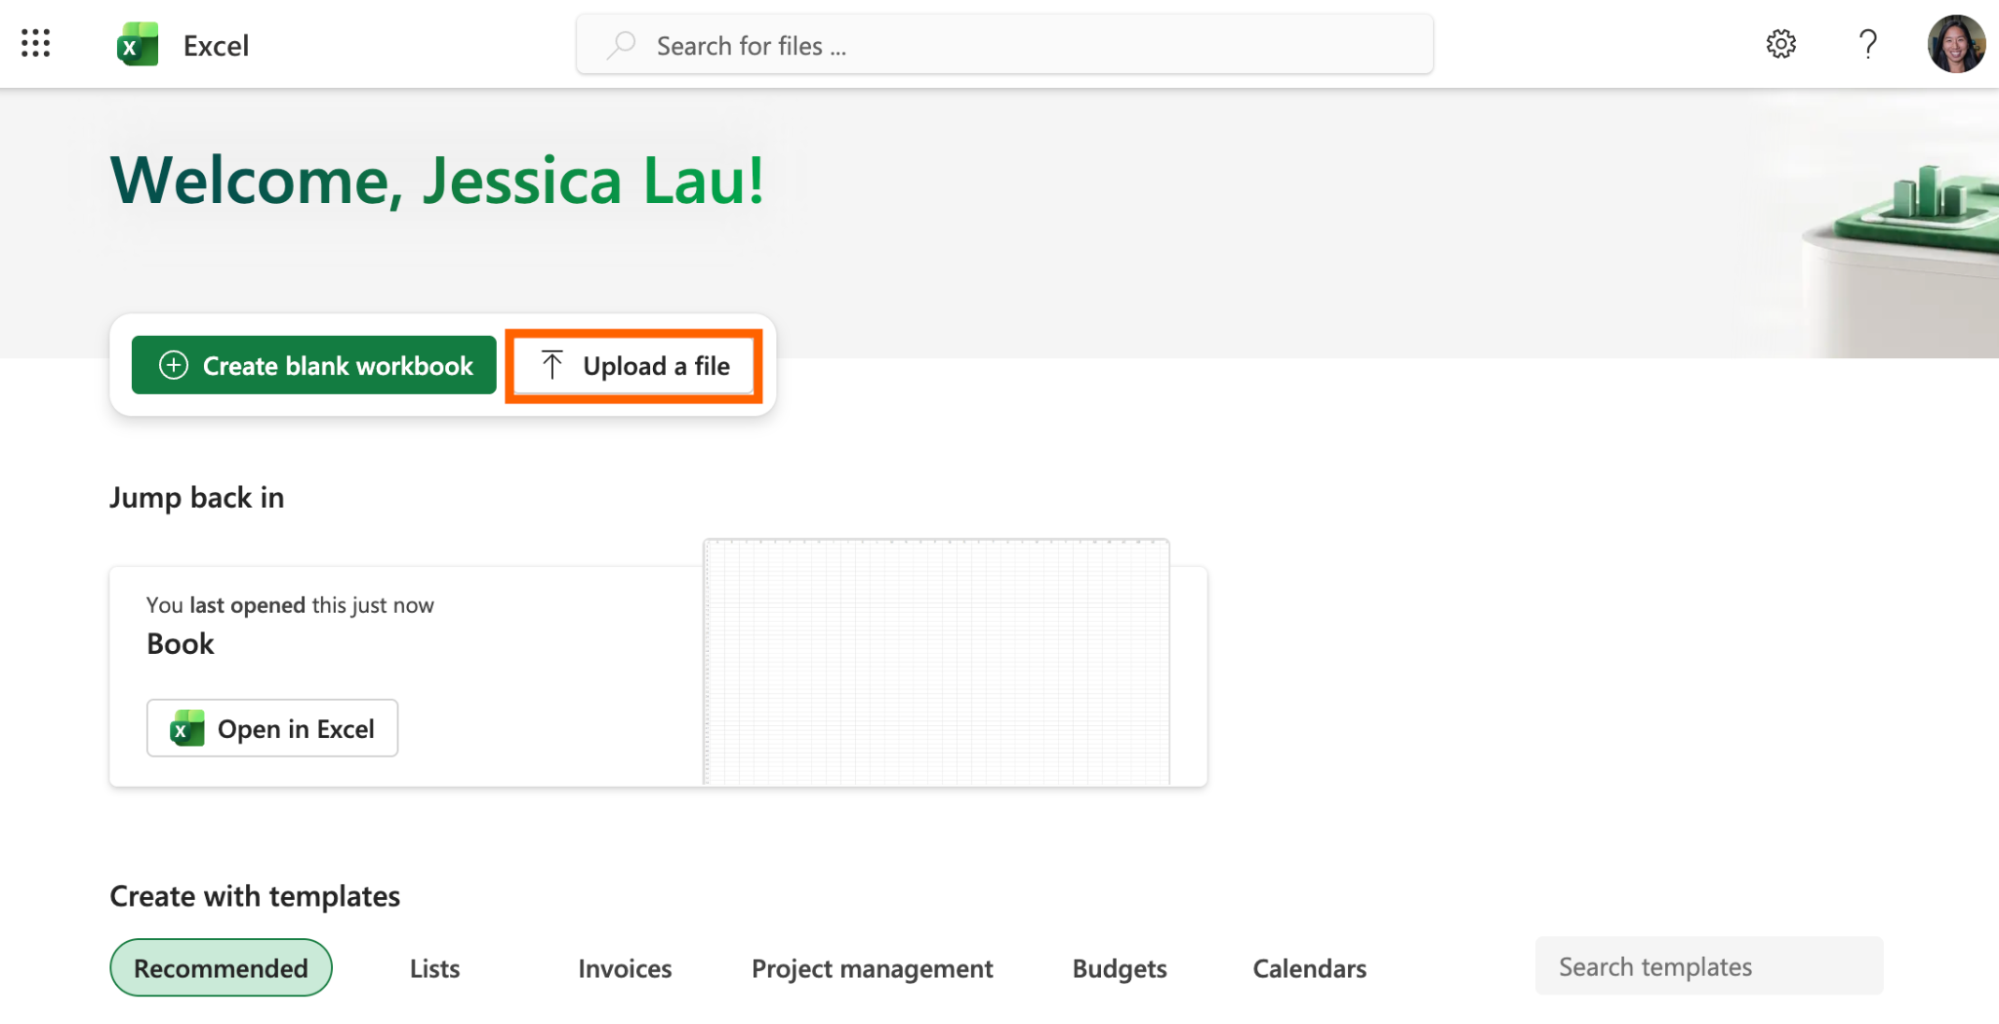Switch to the Invoices templates tab
This screenshot has width=1999, height=1024.
tap(625, 968)
